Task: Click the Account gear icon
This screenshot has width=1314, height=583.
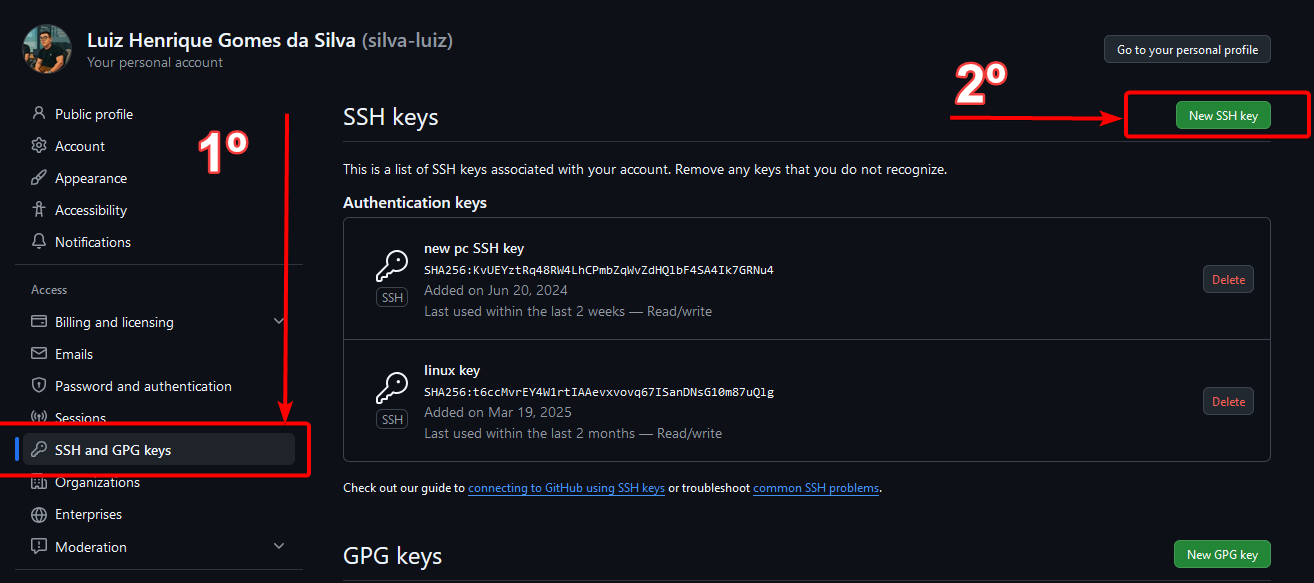Action: pos(39,146)
